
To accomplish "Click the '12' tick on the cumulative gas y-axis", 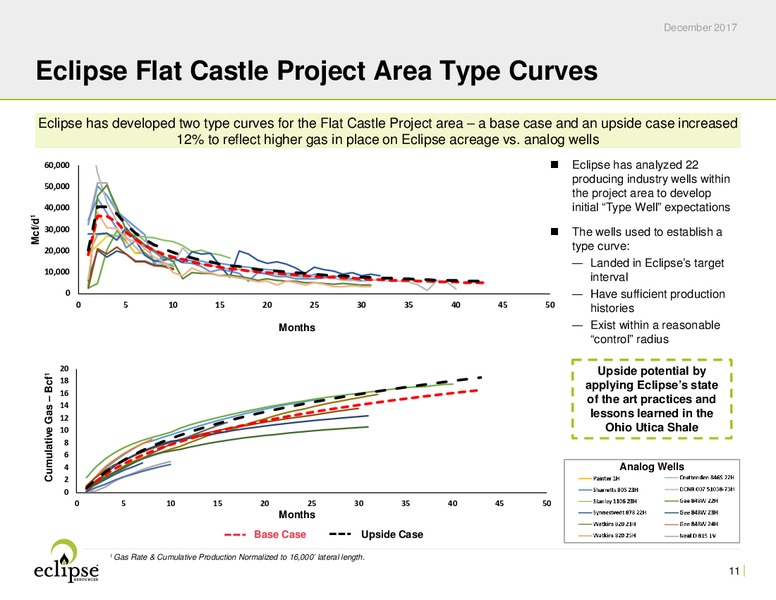I will [64, 418].
